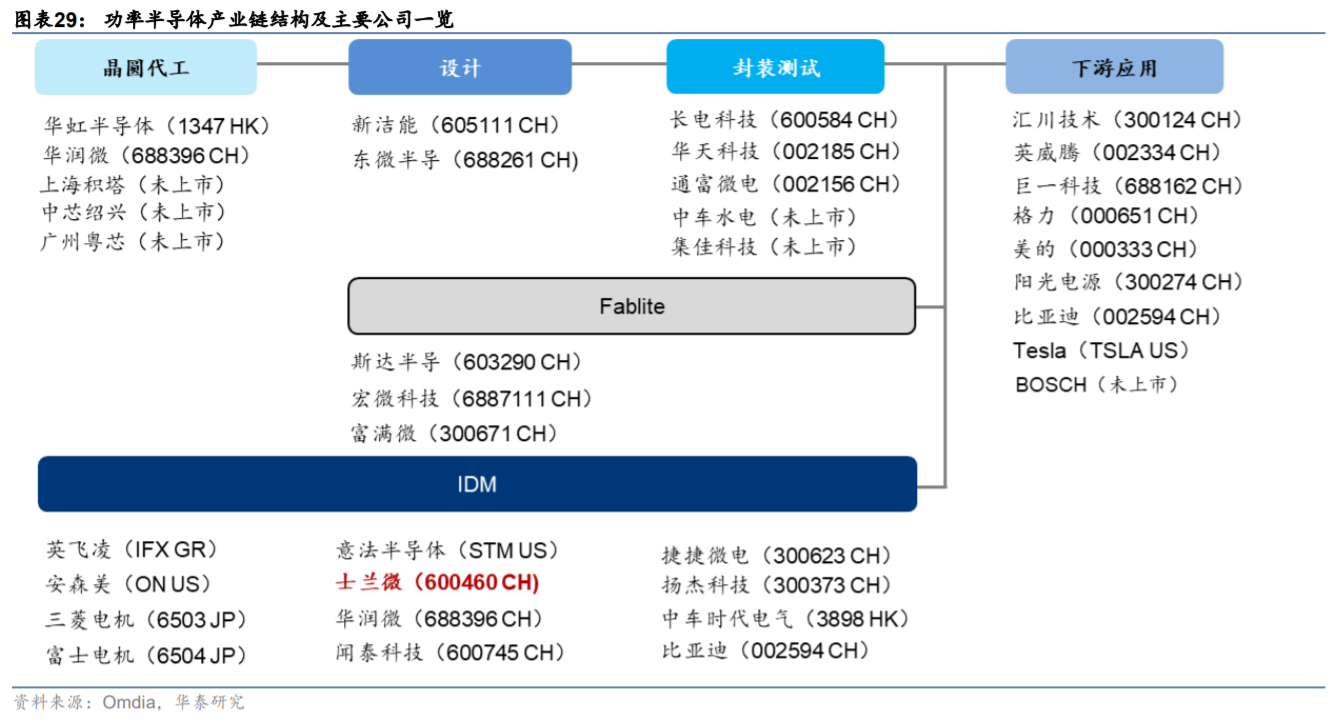
Task: Click the 设计 header box
Action: point(460,68)
